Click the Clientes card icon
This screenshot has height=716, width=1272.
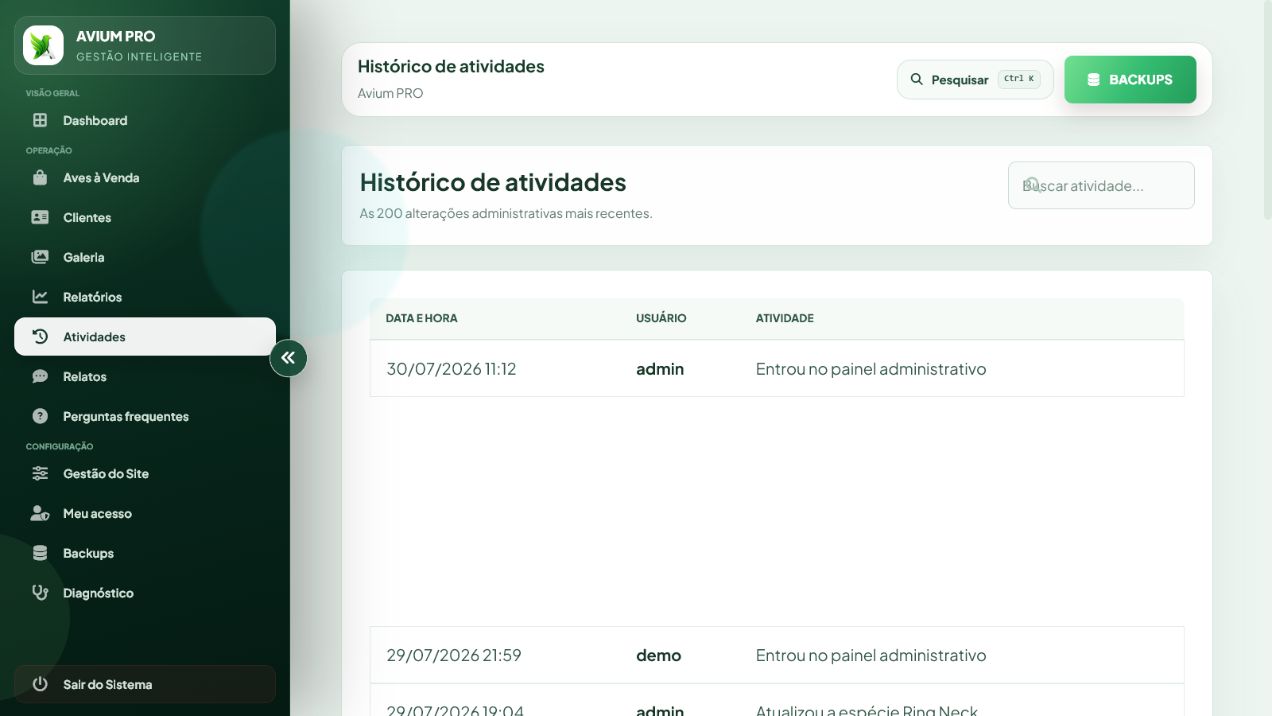click(x=40, y=217)
